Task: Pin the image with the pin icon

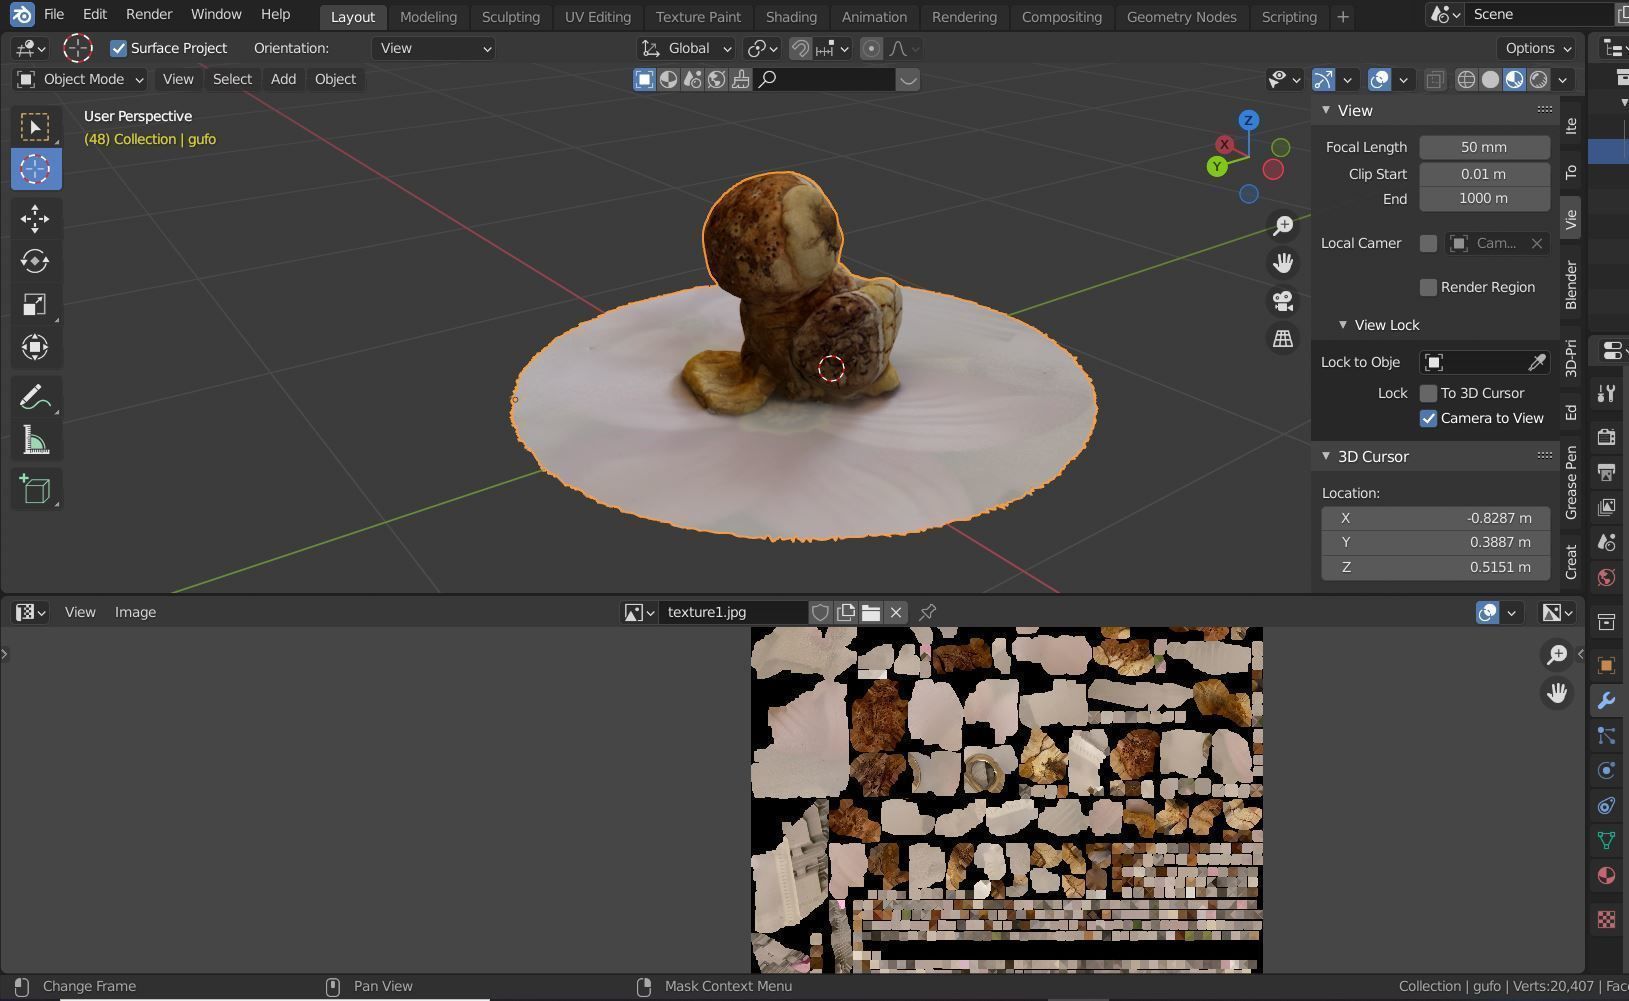Action: (927, 612)
